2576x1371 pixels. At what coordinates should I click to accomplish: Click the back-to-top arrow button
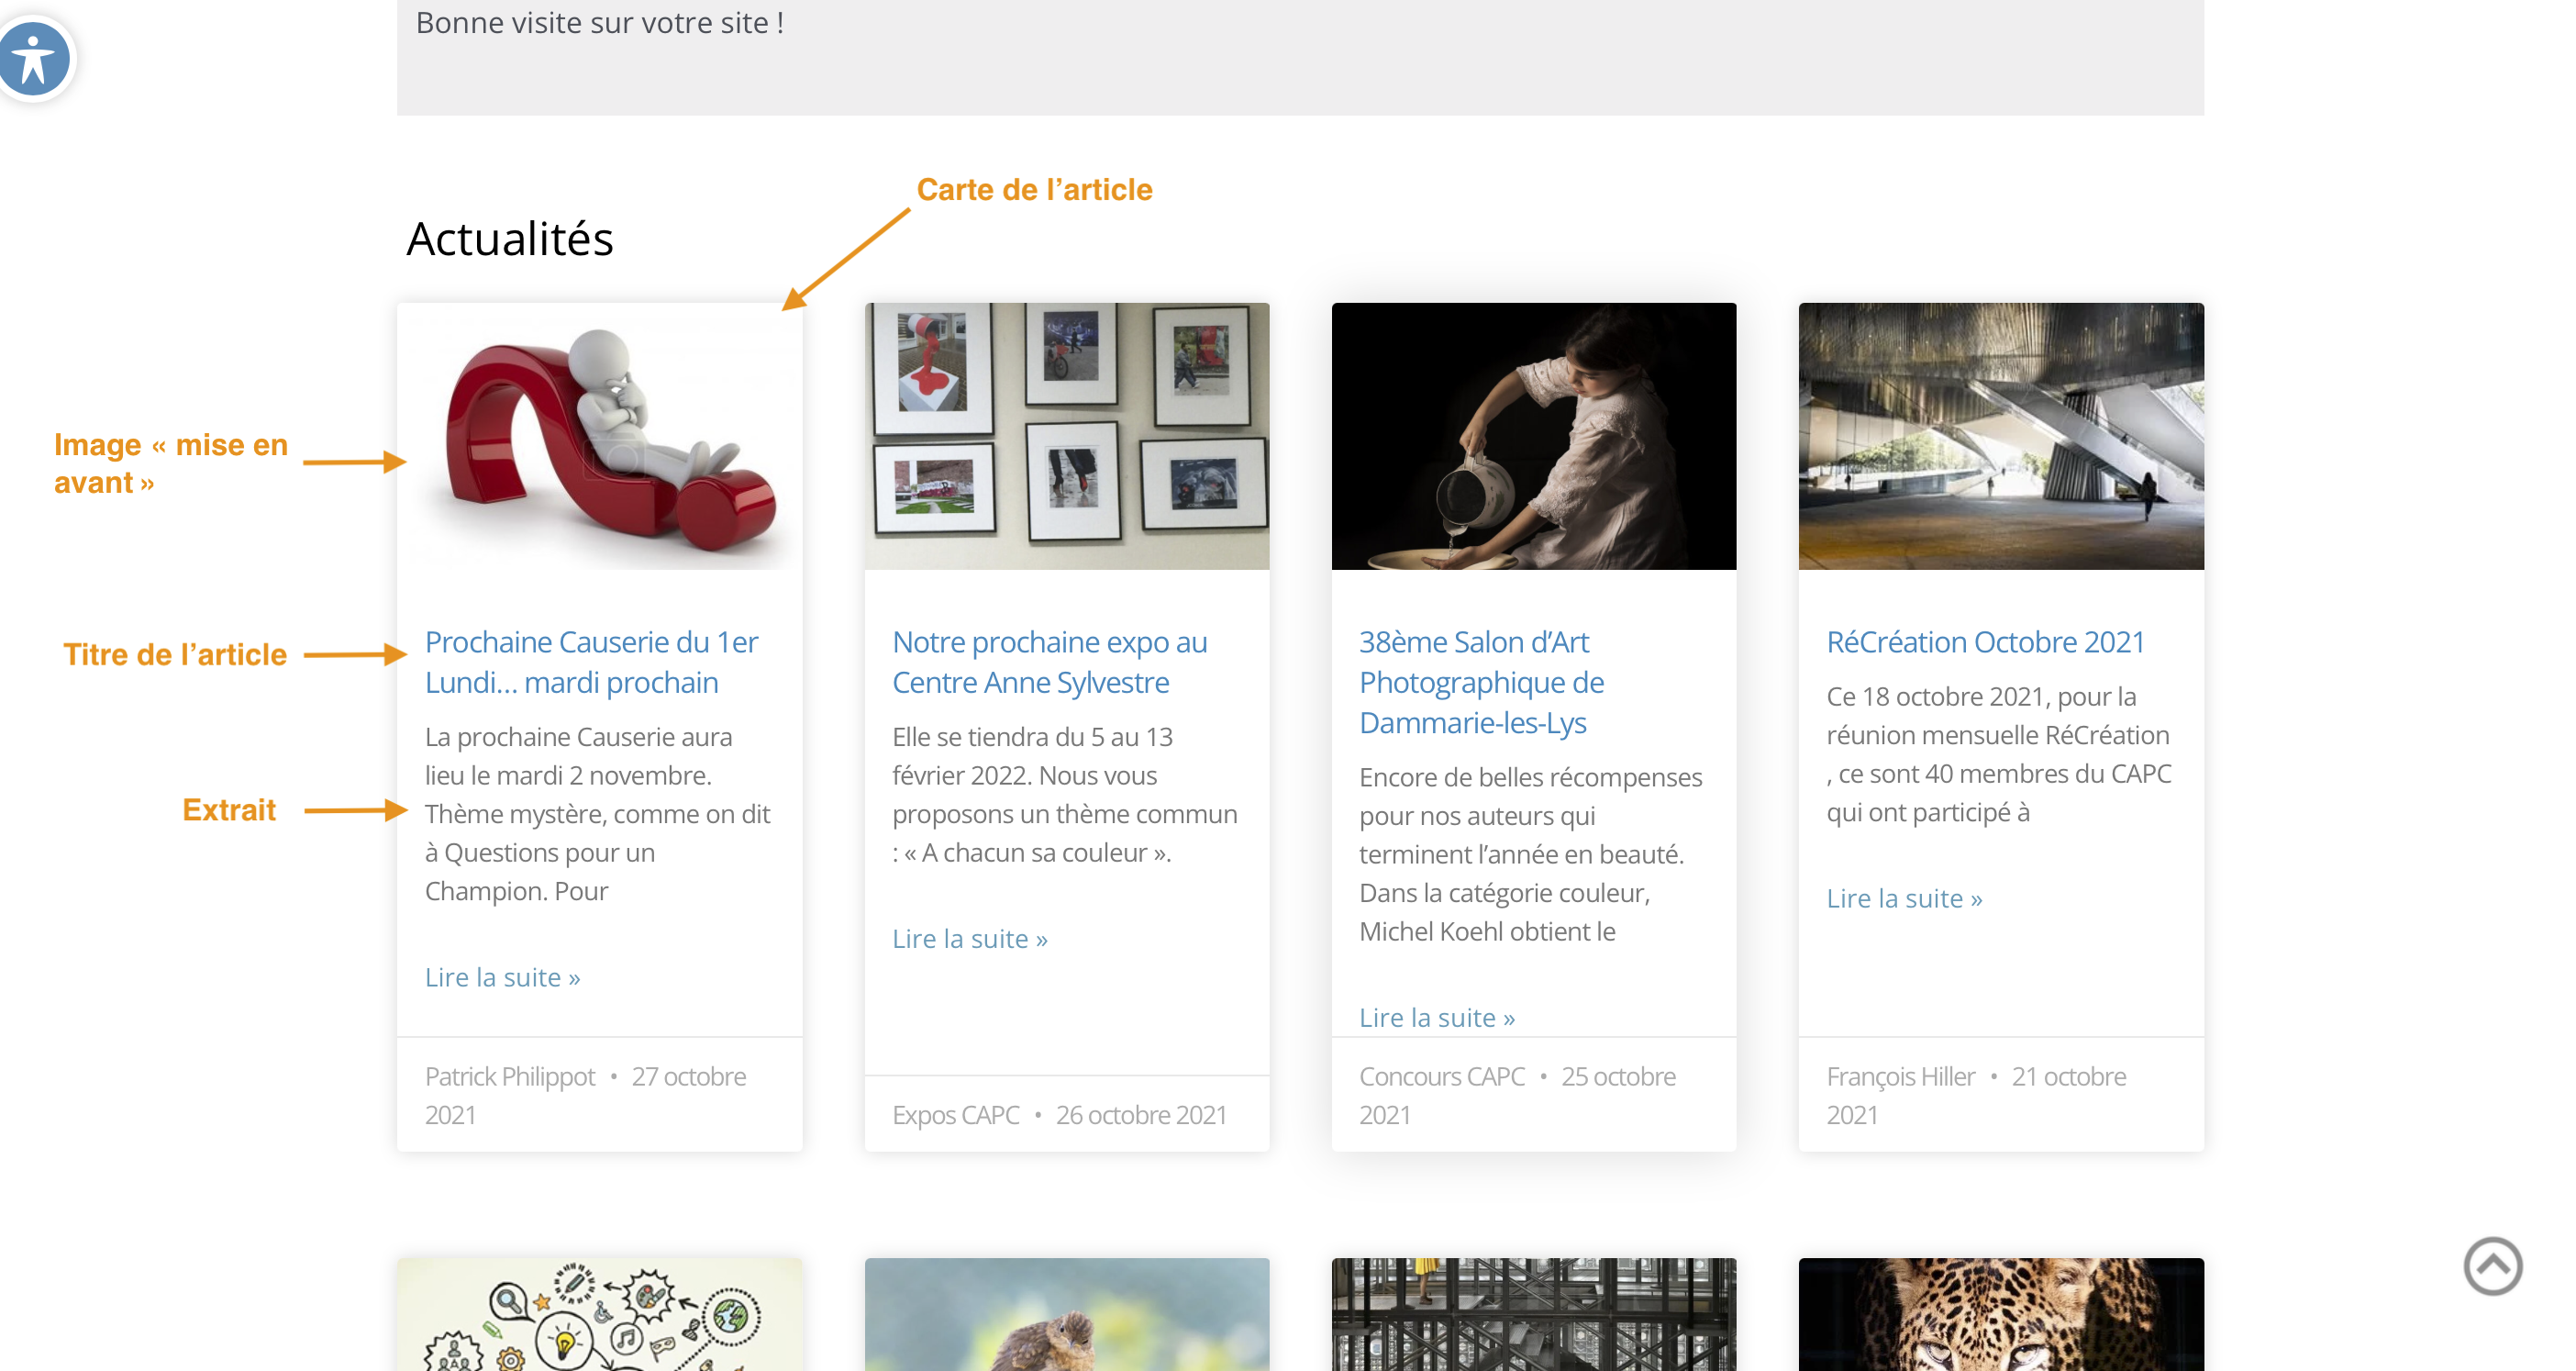click(2492, 1266)
